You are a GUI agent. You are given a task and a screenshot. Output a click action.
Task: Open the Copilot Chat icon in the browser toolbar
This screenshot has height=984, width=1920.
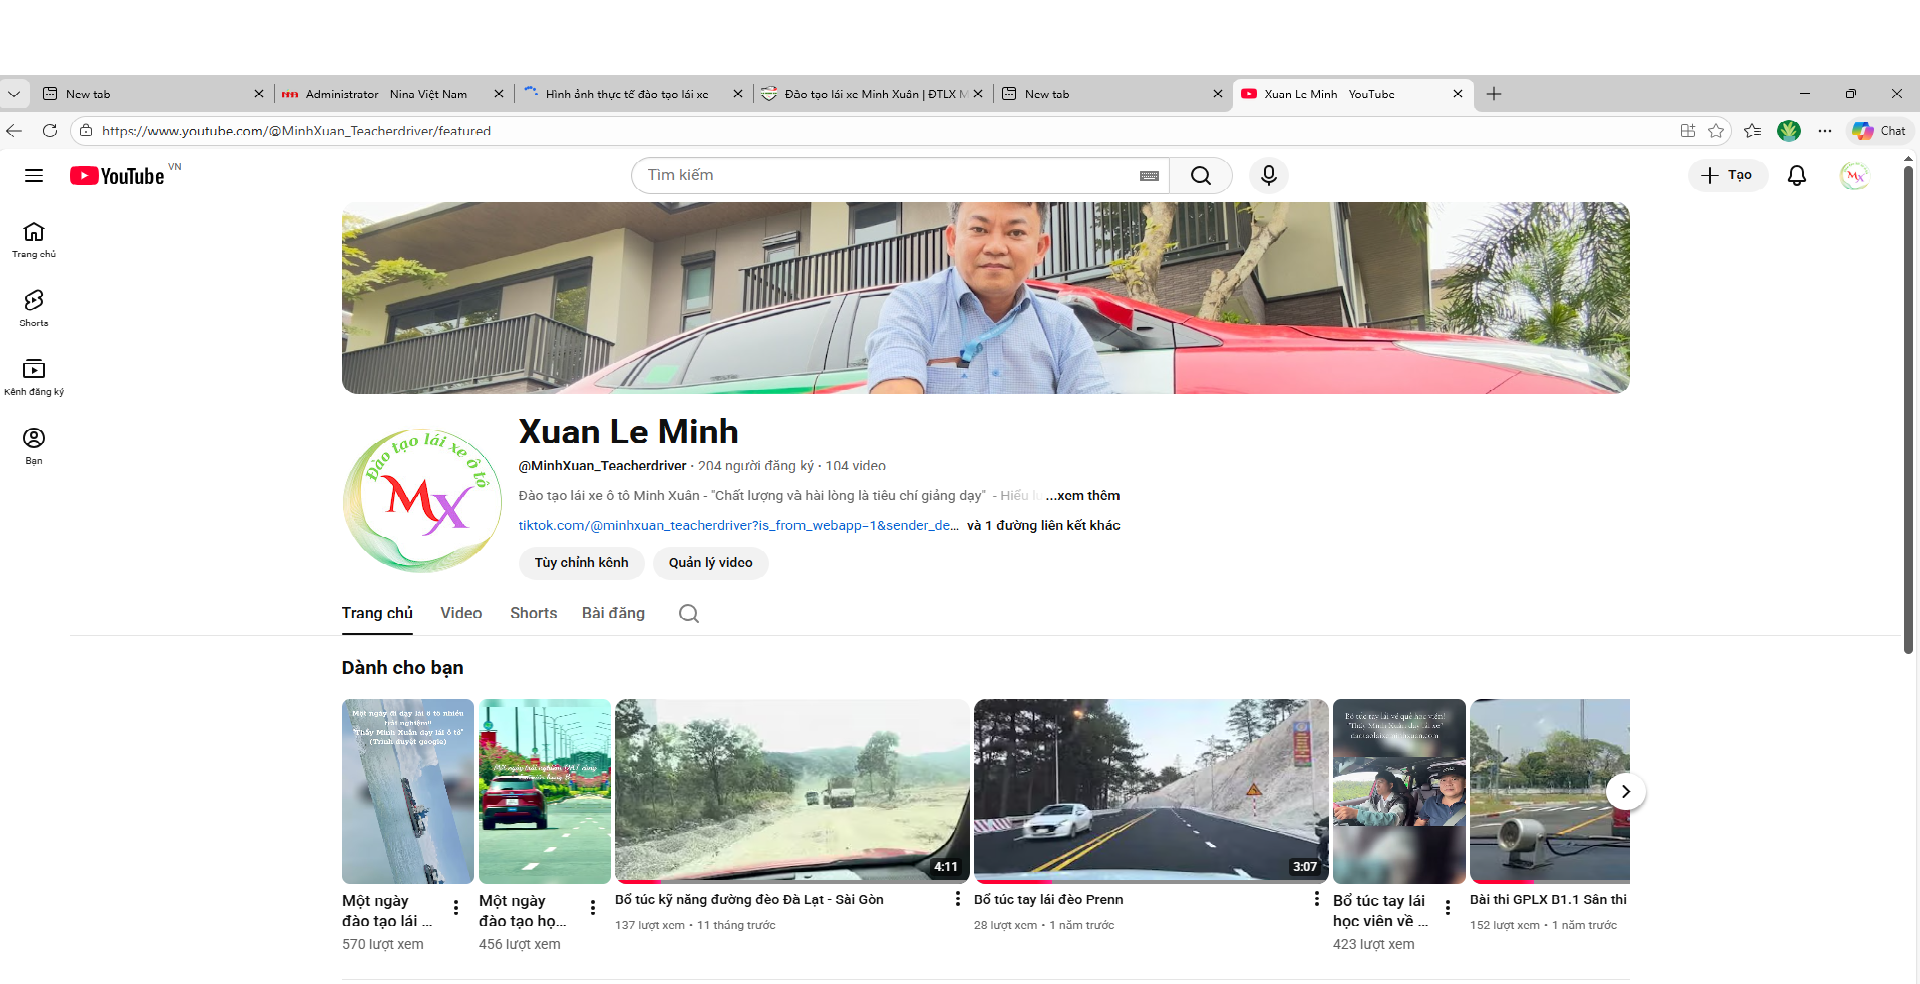1879,130
